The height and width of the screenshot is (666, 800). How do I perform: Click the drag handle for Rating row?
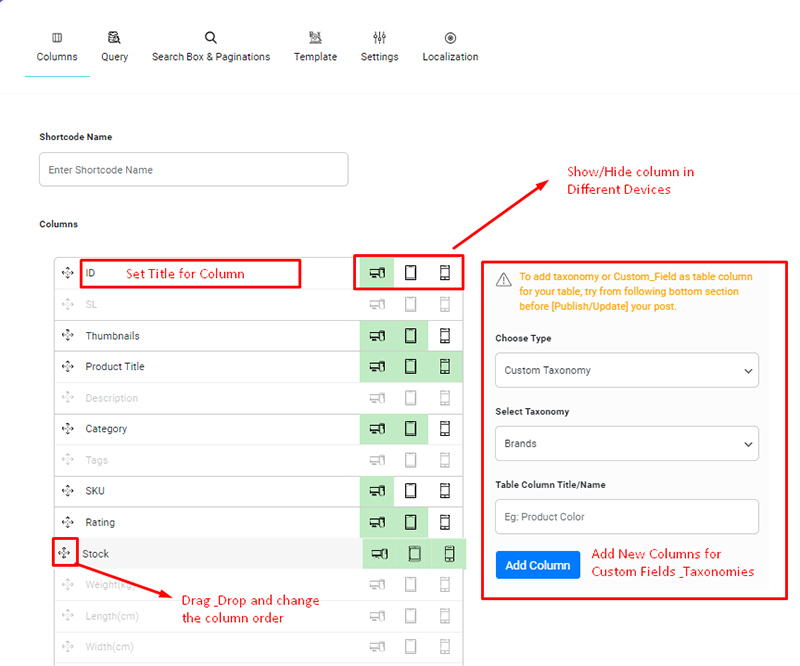67,522
